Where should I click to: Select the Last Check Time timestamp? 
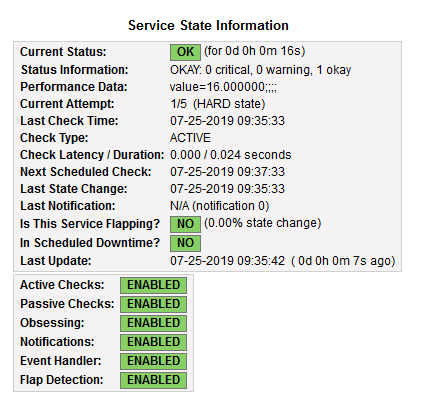(227, 121)
